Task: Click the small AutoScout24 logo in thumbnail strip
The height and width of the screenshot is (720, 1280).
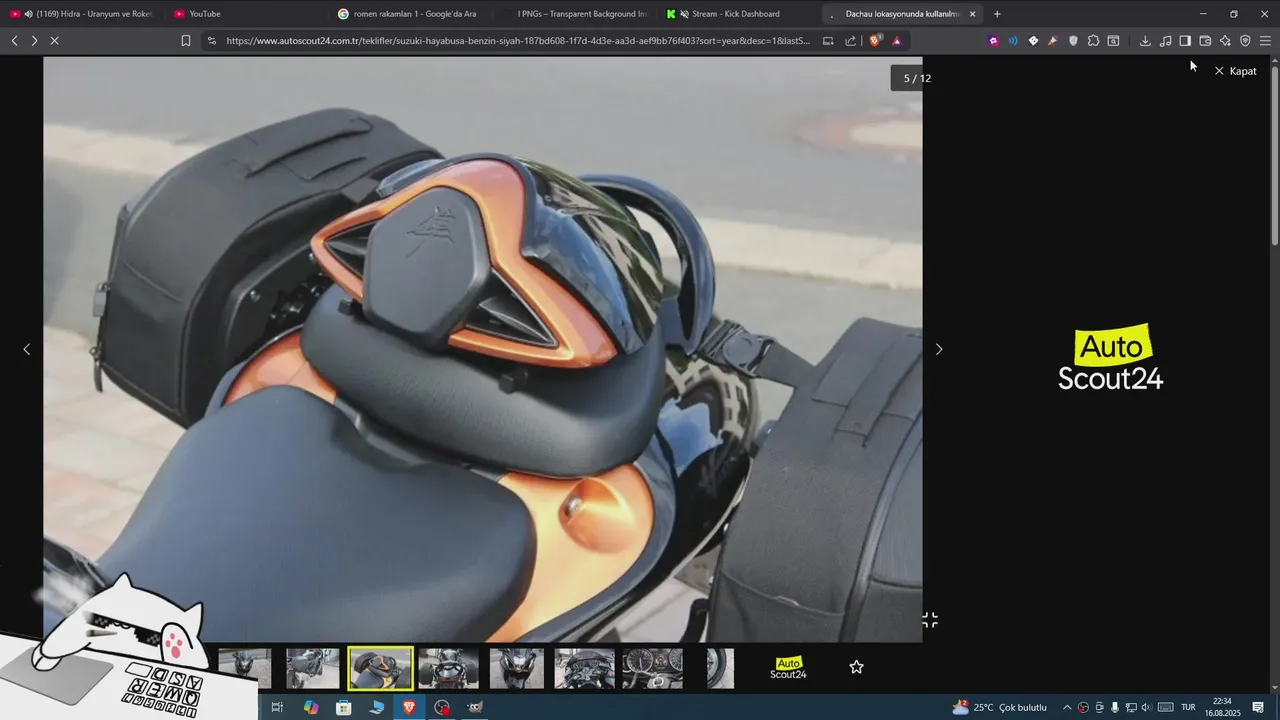Action: 788,668
